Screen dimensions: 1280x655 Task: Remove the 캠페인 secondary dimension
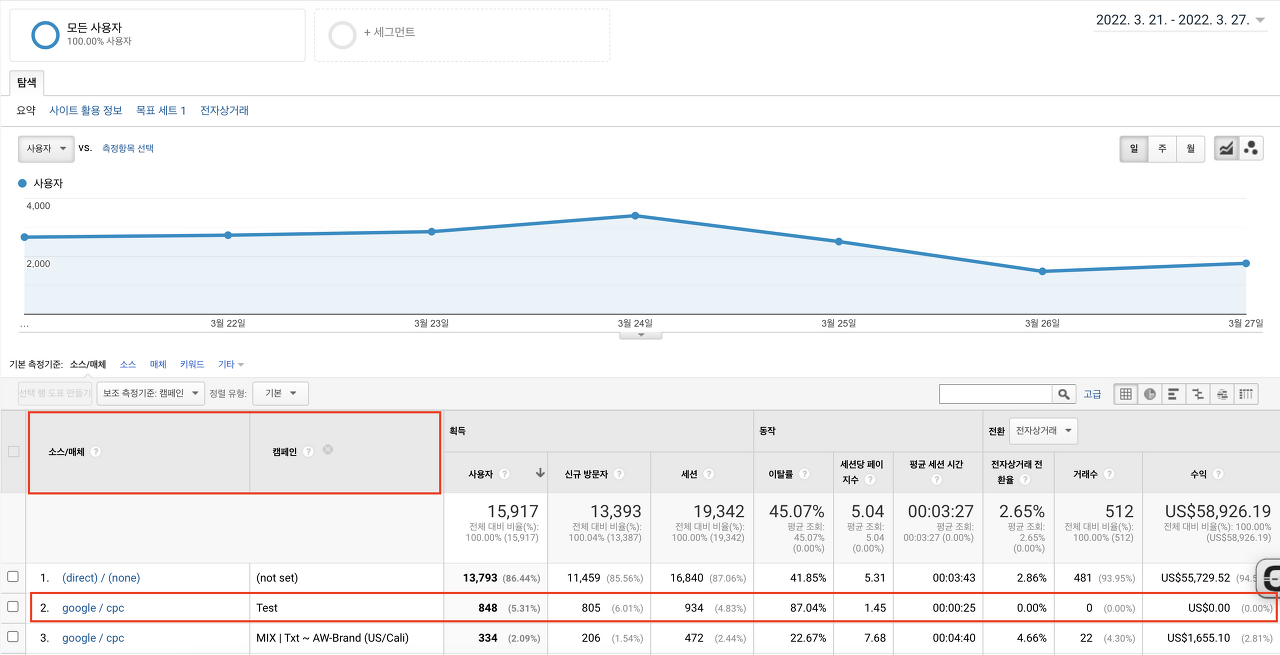328,450
